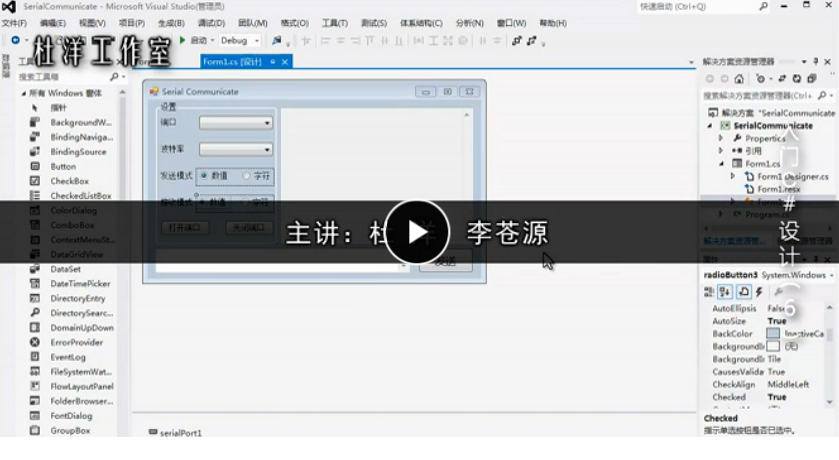Click the sync icon in Solution Explorer toolbar

tap(782, 79)
